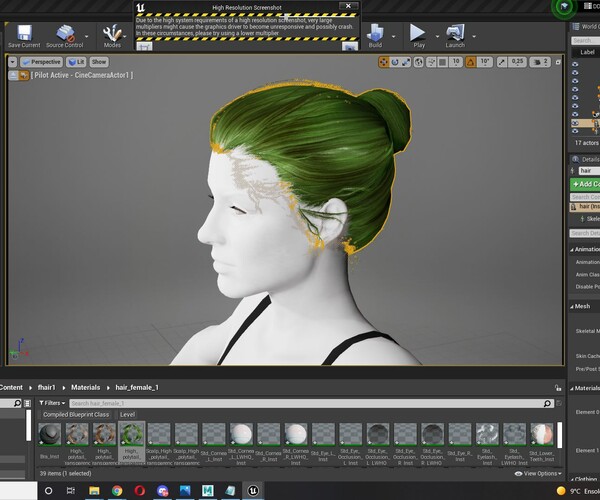Open scale snap 0.25 dropdown
The width and height of the screenshot is (600, 500).
517,62
